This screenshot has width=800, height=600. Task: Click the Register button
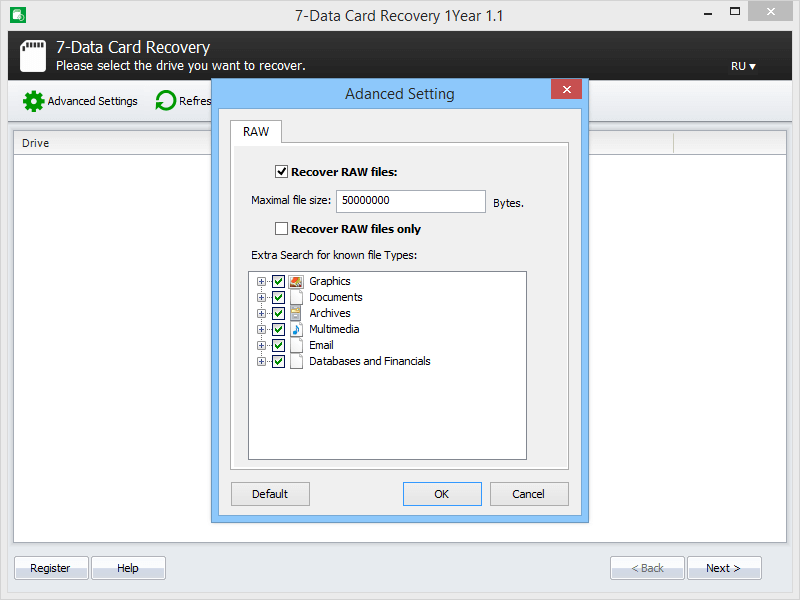pyautogui.click(x=51, y=568)
